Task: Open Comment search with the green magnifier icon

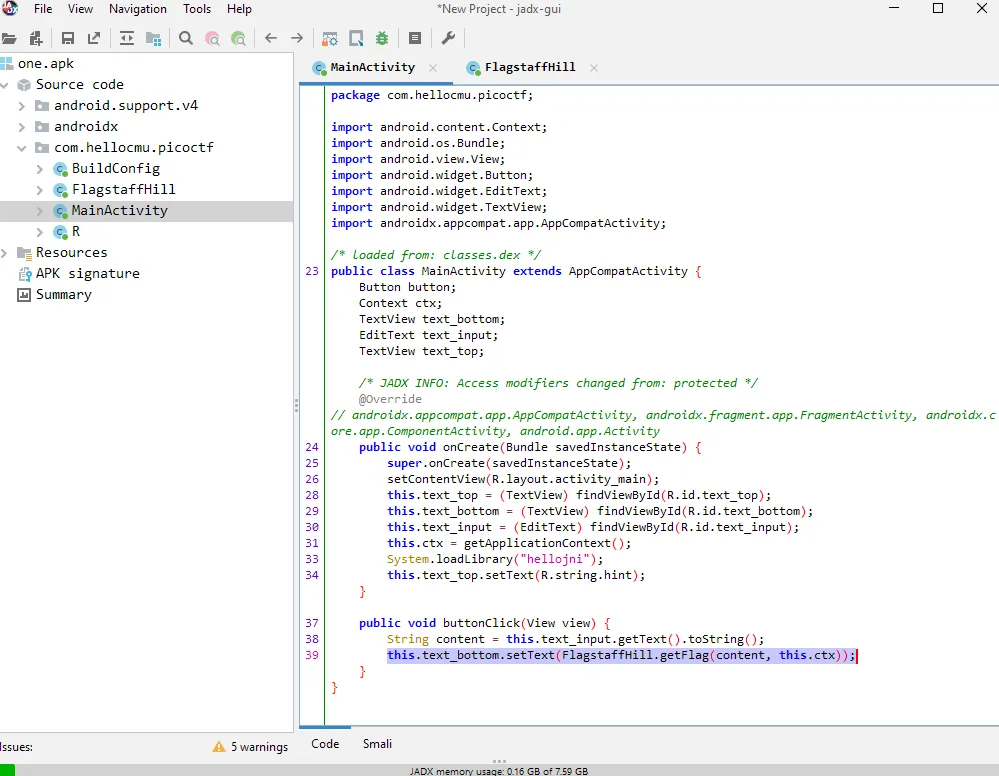Action: [x=238, y=38]
